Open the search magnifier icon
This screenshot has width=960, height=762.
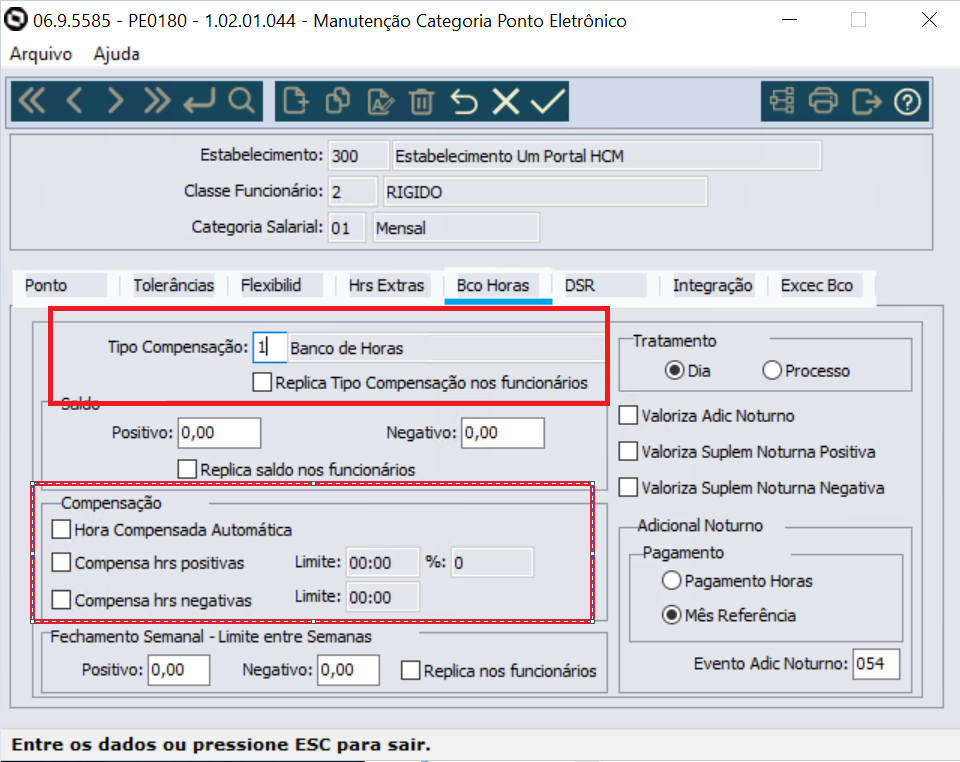pyautogui.click(x=242, y=101)
